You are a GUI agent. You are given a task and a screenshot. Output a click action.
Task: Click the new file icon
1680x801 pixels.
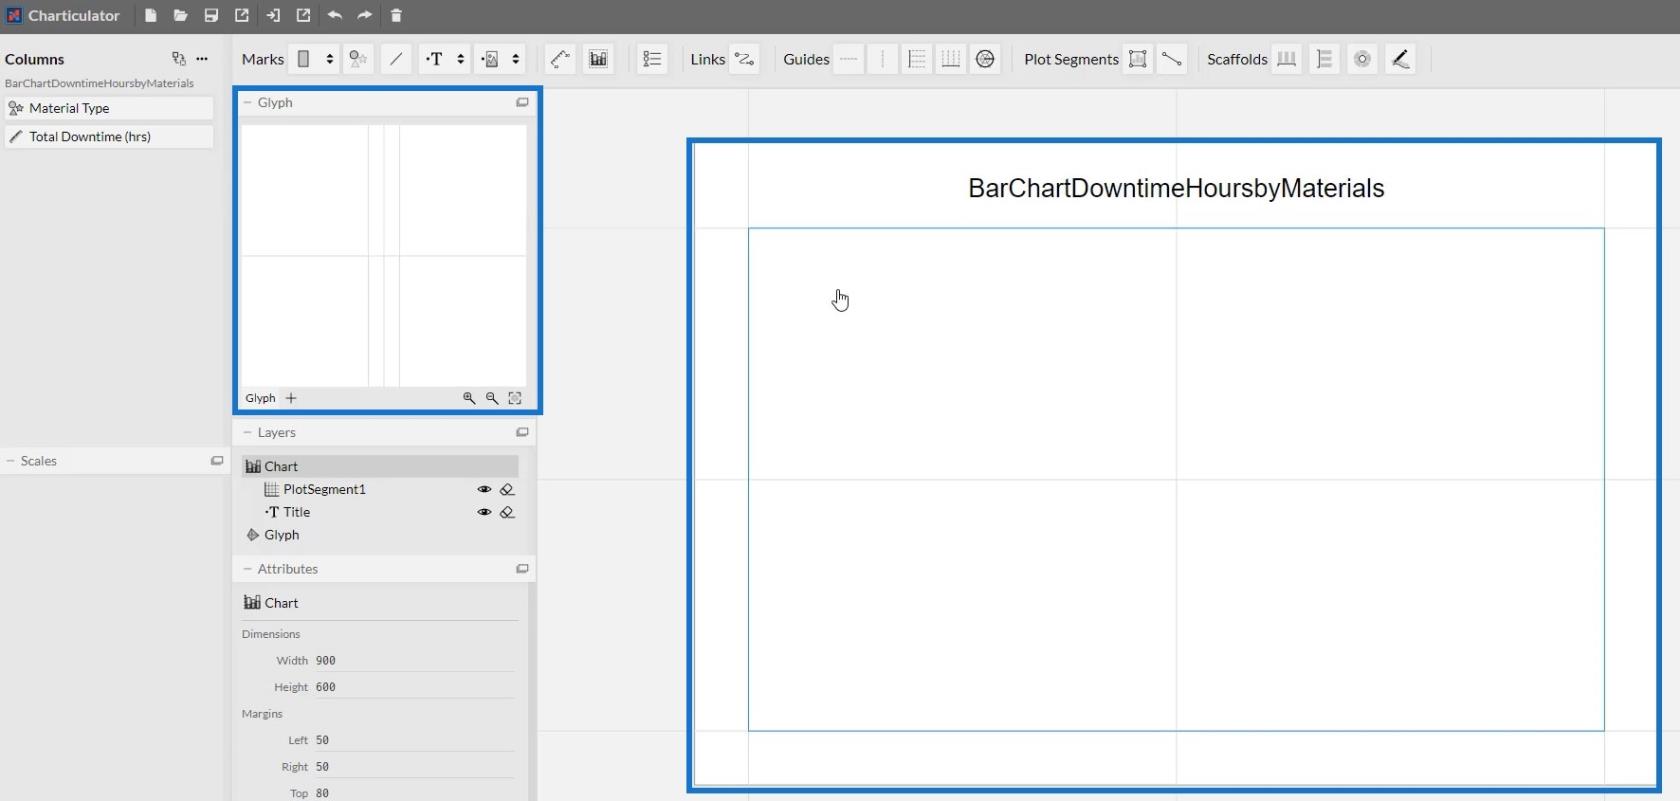pyautogui.click(x=150, y=15)
